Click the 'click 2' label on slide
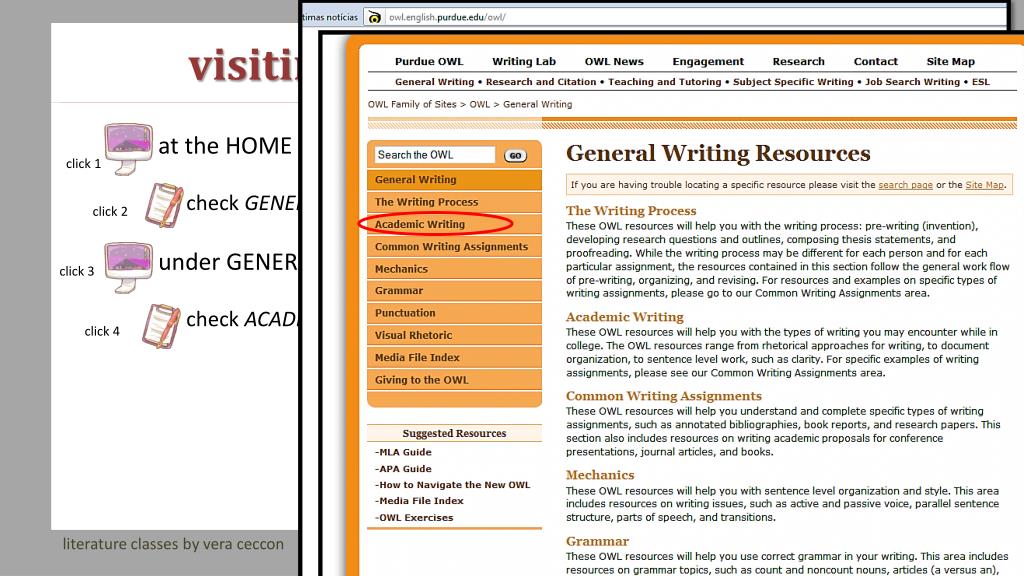Screen dimensions: 1024x576 (110, 212)
